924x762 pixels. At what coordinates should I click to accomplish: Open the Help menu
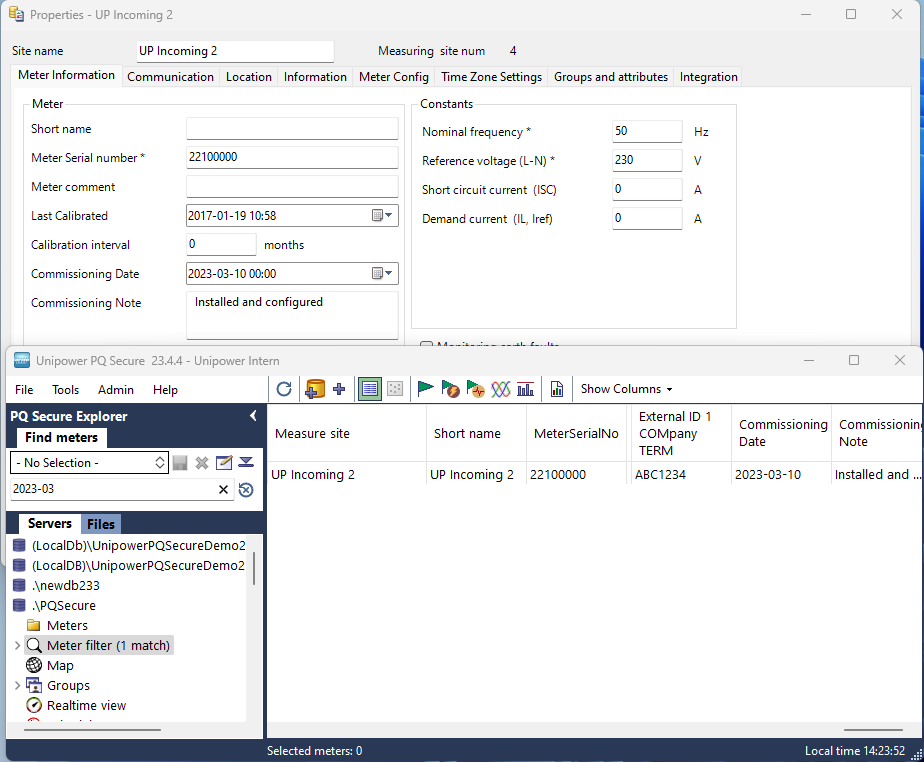tap(165, 390)
